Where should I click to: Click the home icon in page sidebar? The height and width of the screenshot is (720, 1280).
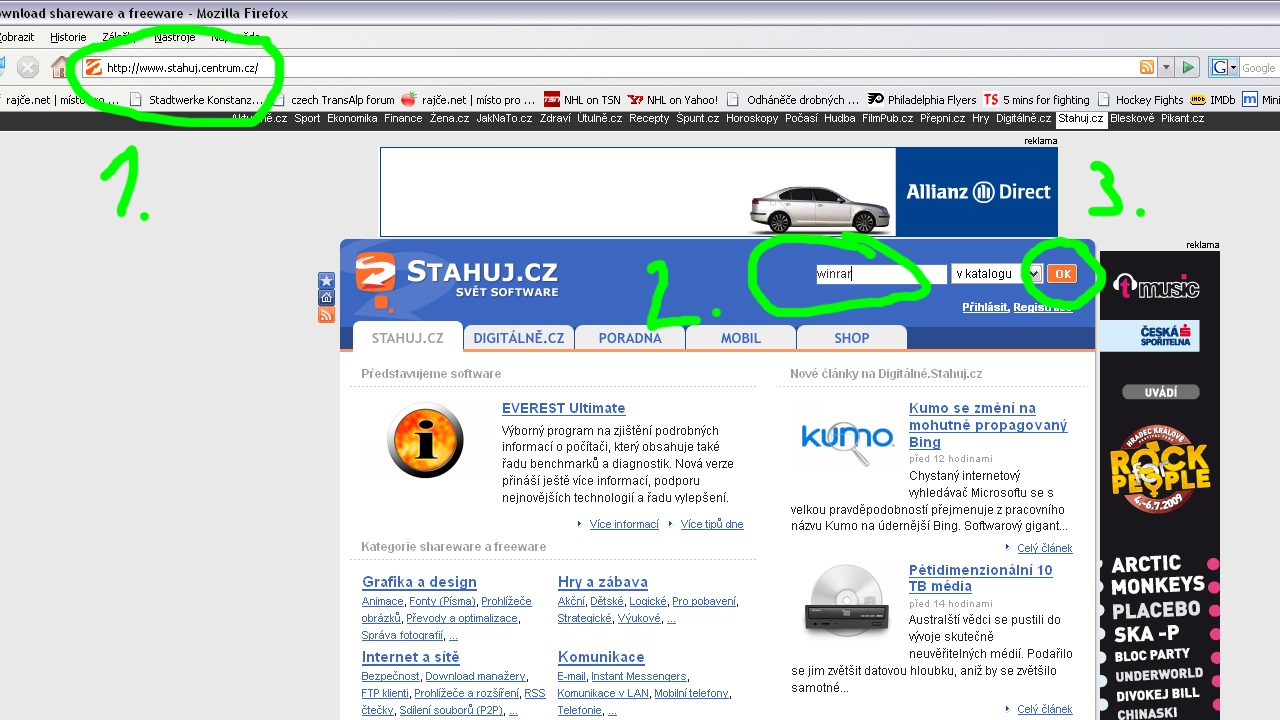point(326,298)
